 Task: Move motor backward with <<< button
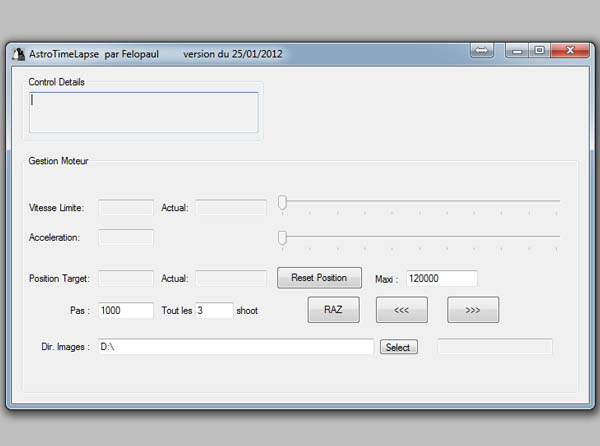pos(402,310)
